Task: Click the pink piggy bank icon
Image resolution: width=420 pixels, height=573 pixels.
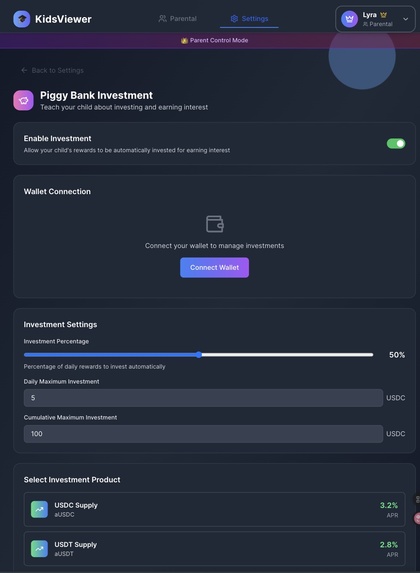Action: coord(23,100)
